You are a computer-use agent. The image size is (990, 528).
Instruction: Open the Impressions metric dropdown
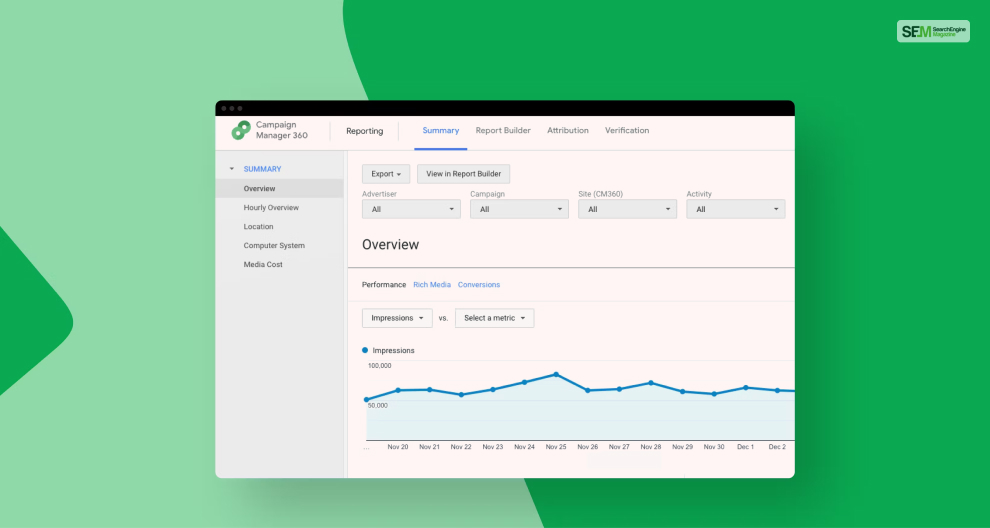(397, 318)
